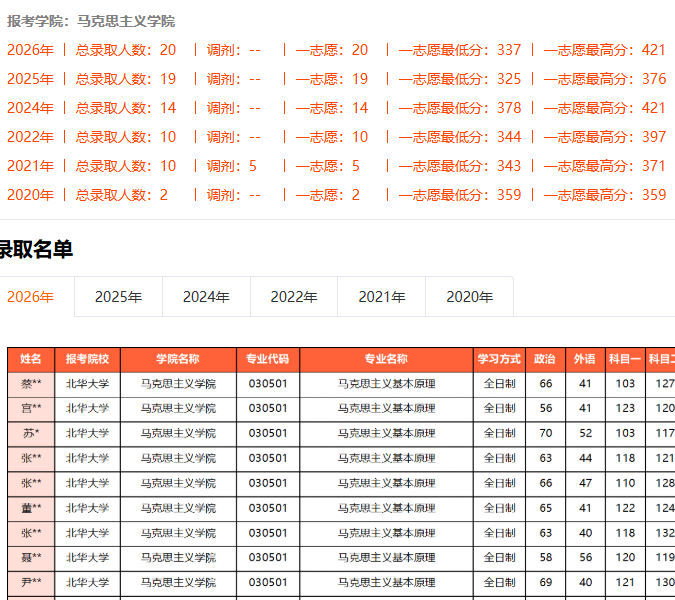The image size is (675, 600).
Task: Click 总录取人数：2 for 2020
Action: [x=121, y=195]
